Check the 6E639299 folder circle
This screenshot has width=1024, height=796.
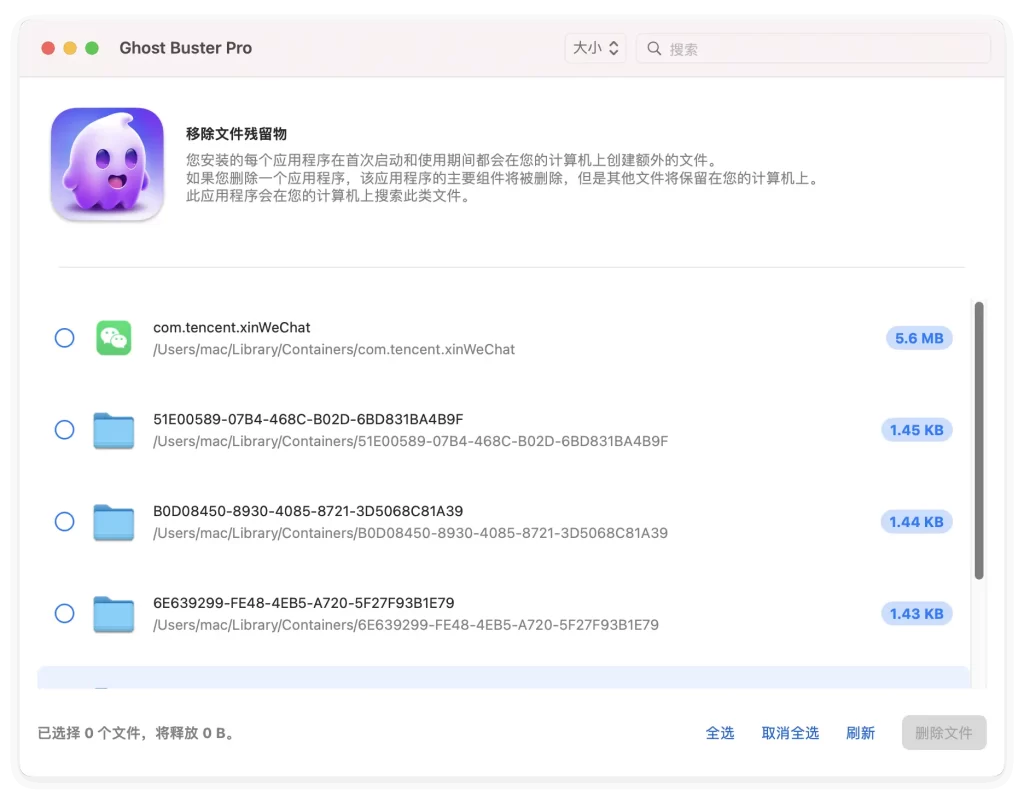click(x=64, y=614)
